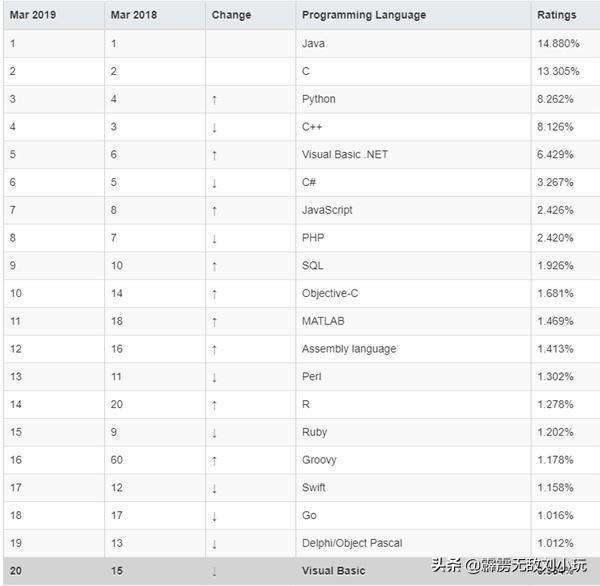Image resolution: width=600 pixels, height=586 pixels.
Task: Click the Assembly language entry
Action: tap(349, 349)
